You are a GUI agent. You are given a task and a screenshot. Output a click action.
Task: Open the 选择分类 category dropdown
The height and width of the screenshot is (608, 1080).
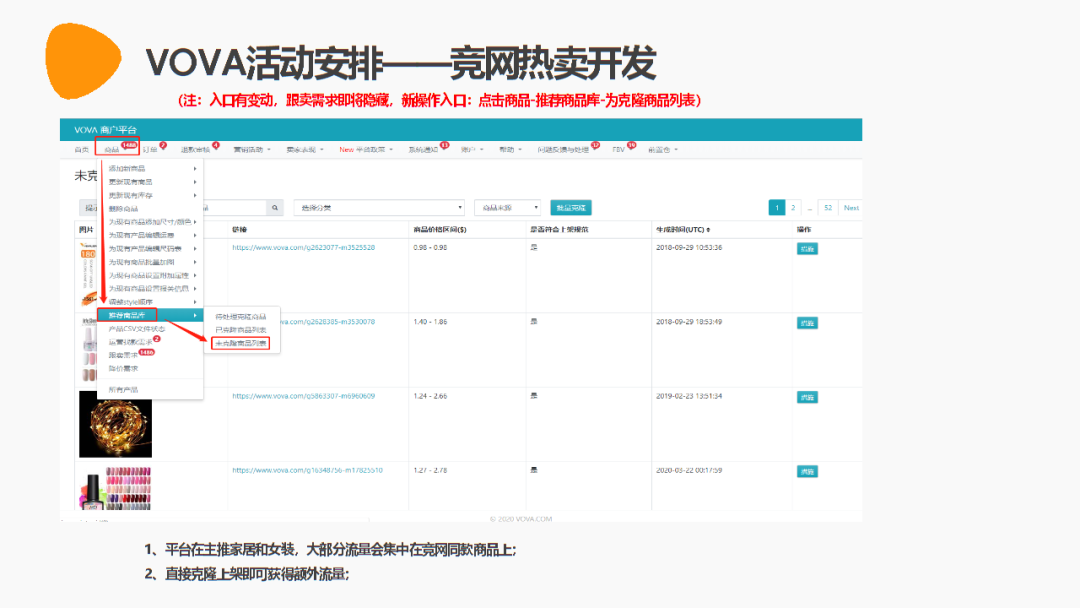[x=379, y=207]
